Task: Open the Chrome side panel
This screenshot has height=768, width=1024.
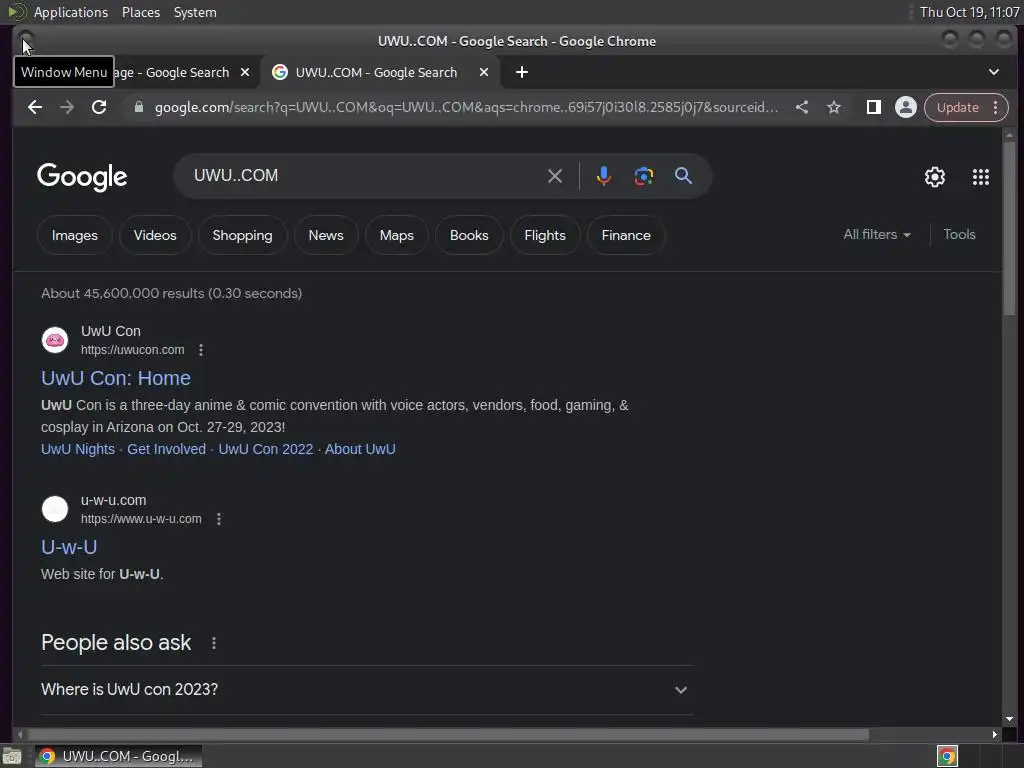Action: tap(873, 107)
